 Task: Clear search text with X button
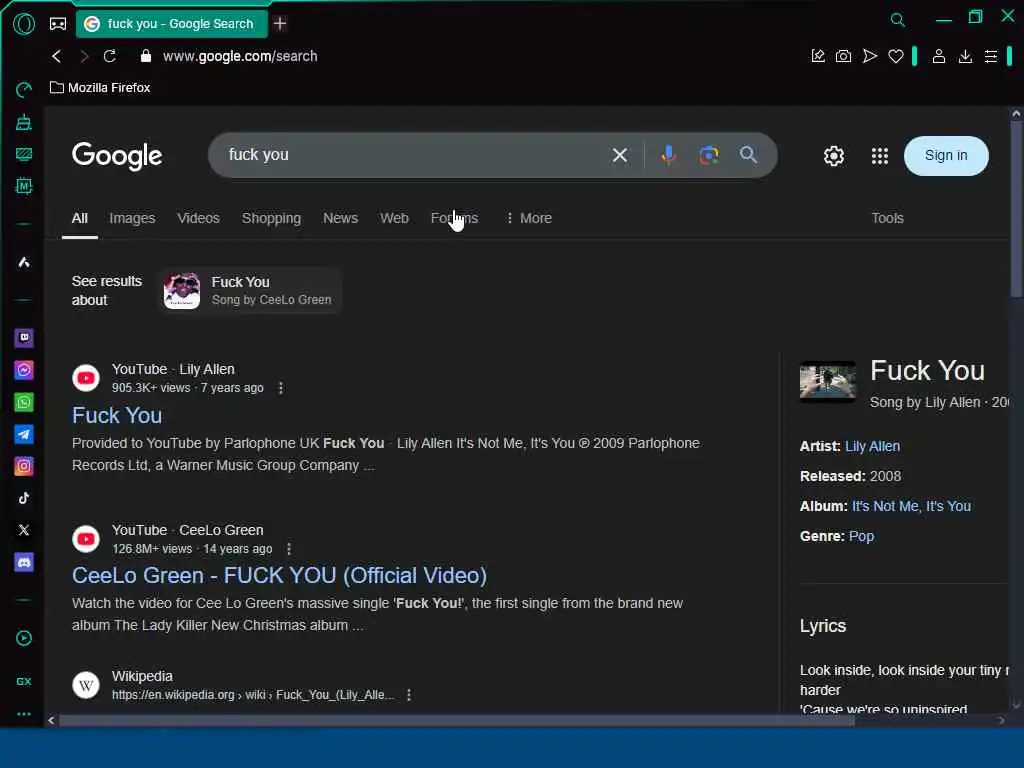point(620,155)
